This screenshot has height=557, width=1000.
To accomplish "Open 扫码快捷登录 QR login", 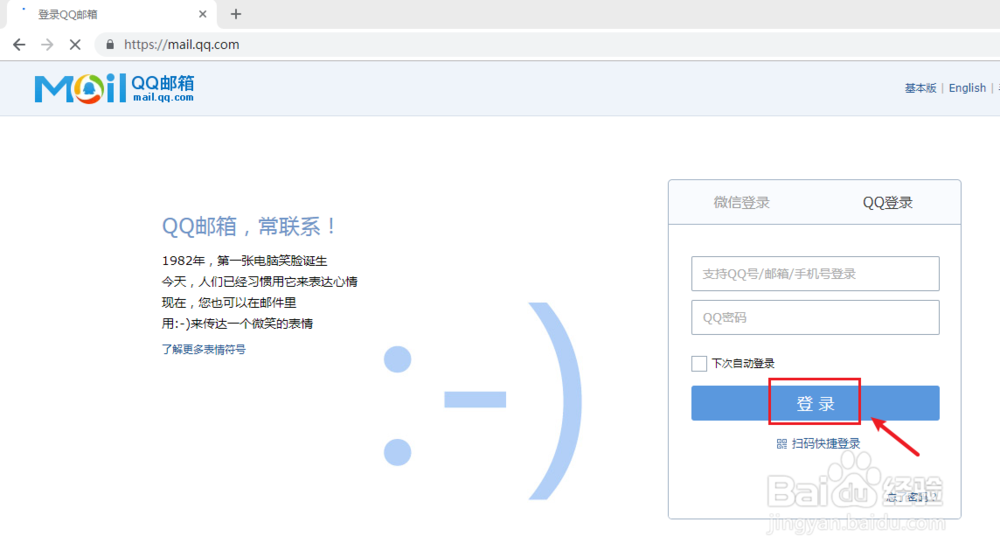I will point(818,443).
